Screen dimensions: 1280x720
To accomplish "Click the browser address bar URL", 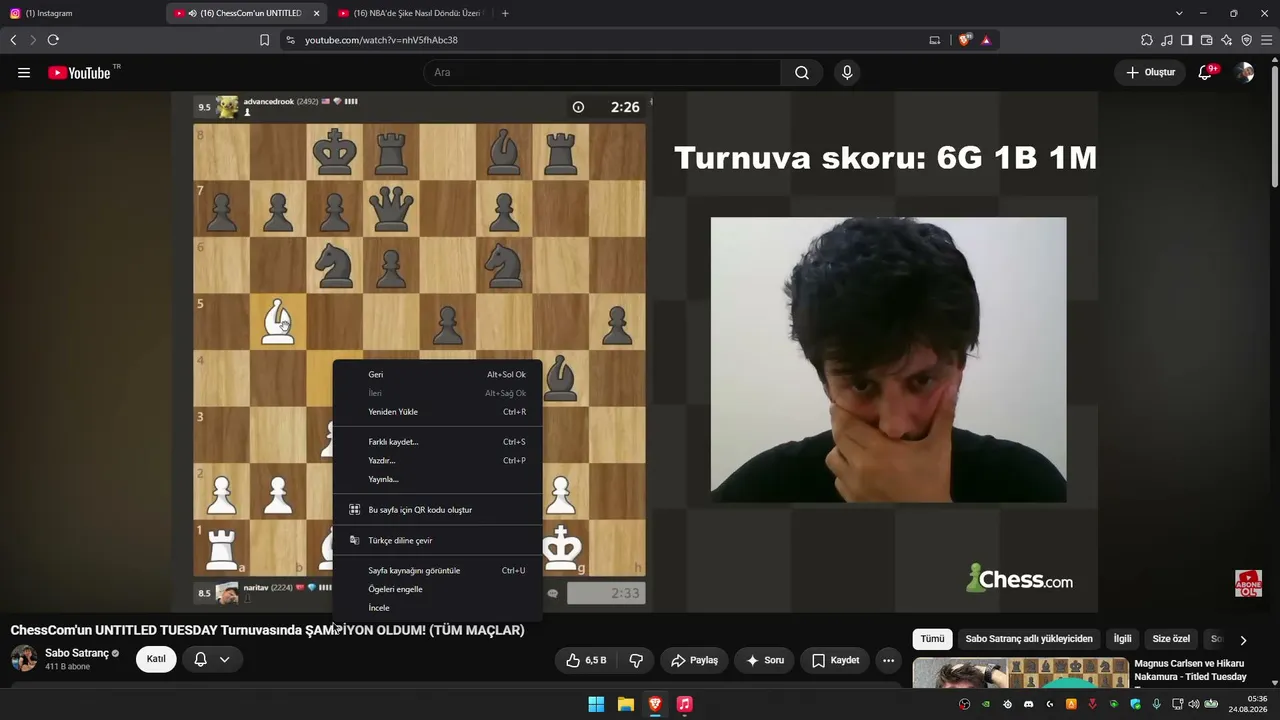I will pyautogui.click(x=381, y=40).
